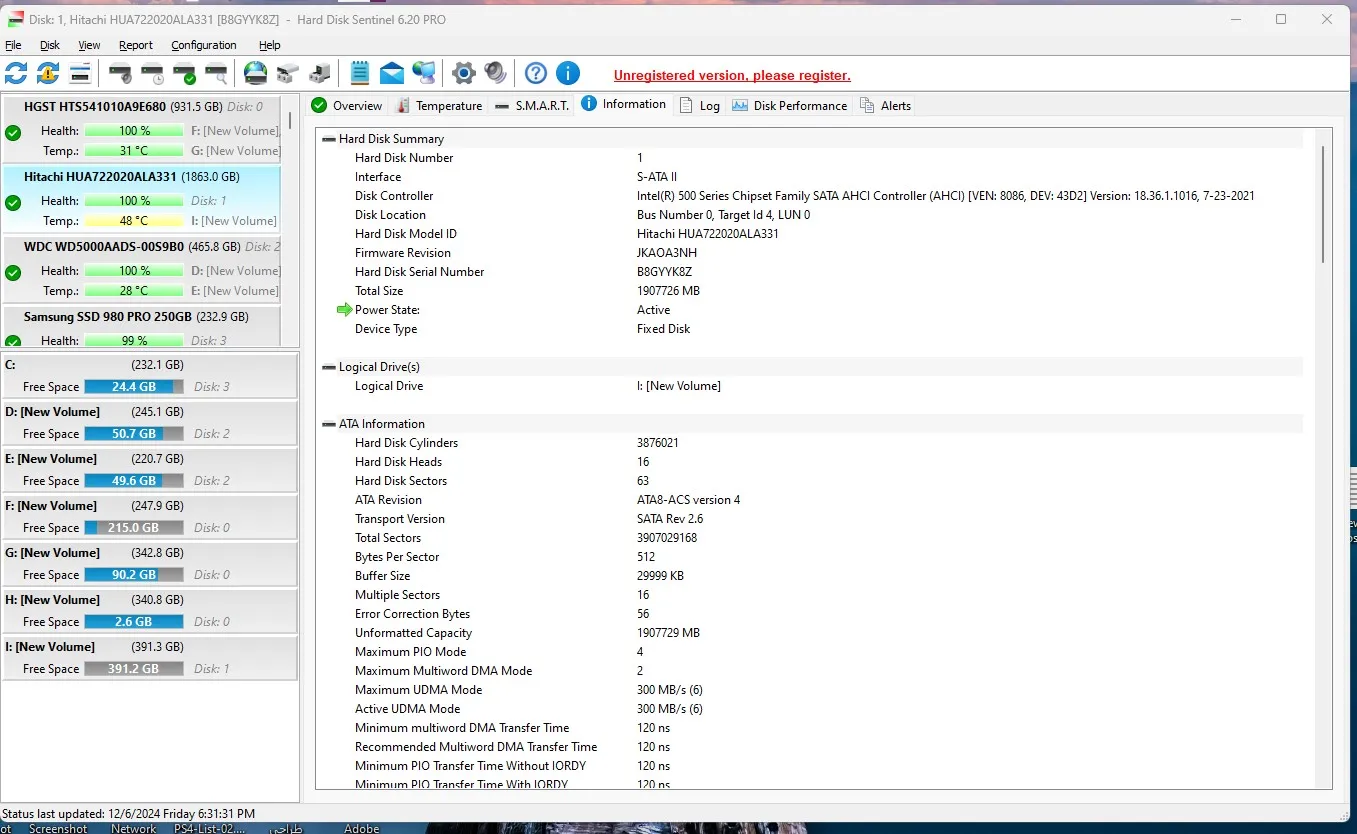
Task: Click the 48 °C yellow temperature bar
Action: pos(134,221)
